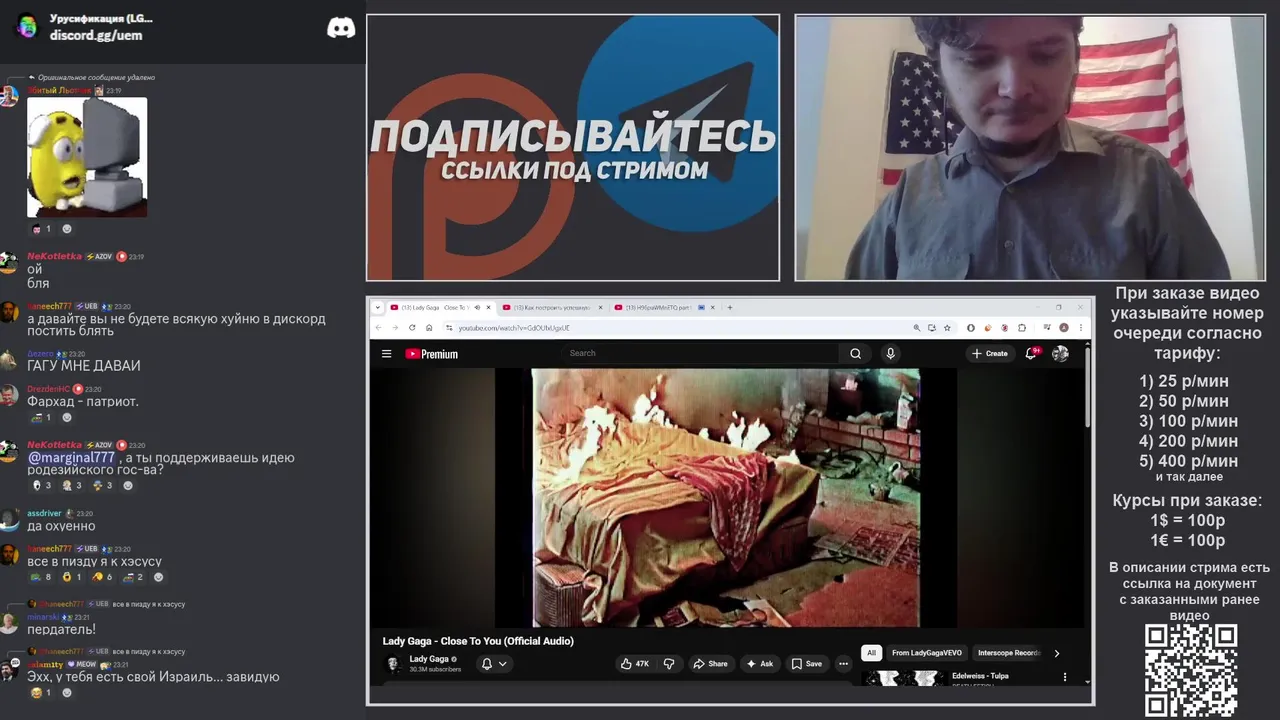Click the DrezdenHC username in chat
This screenshot has height=720, width=1280.
tap(48, 389)
